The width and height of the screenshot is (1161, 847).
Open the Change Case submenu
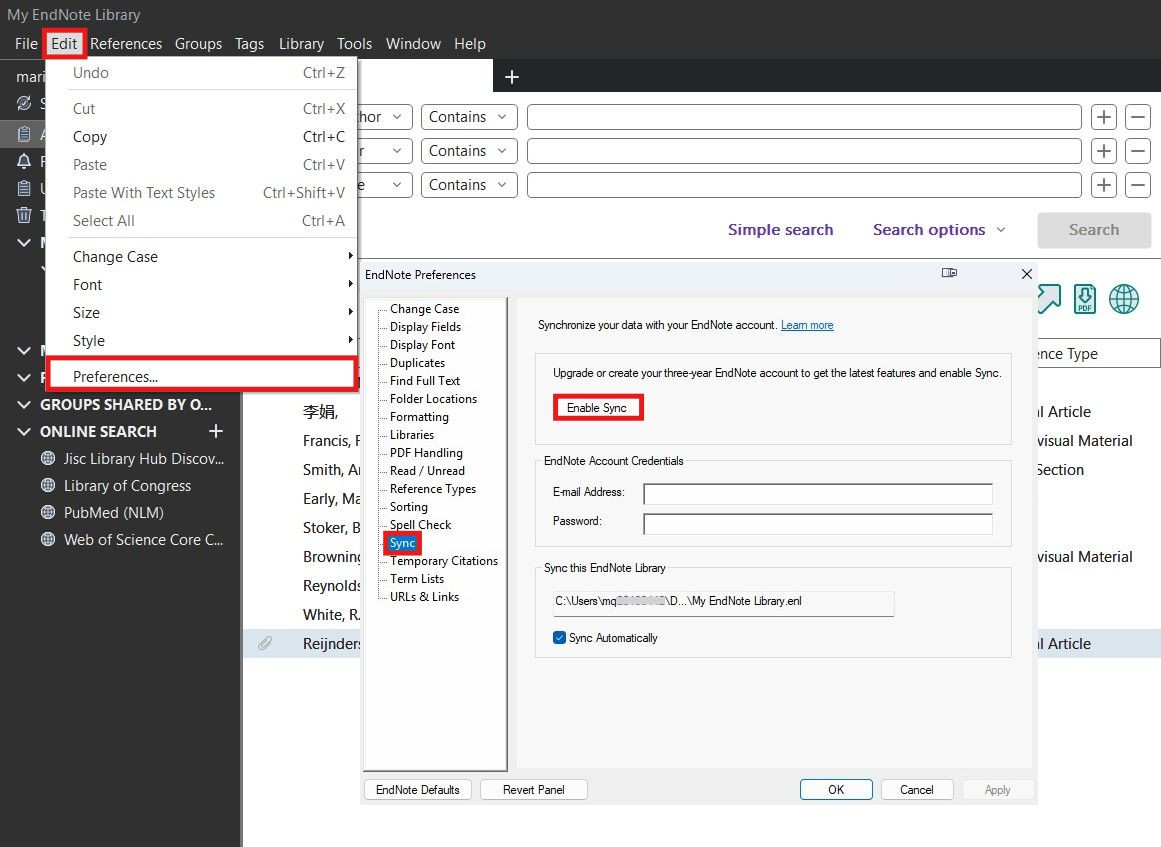[x=202, y=257]
